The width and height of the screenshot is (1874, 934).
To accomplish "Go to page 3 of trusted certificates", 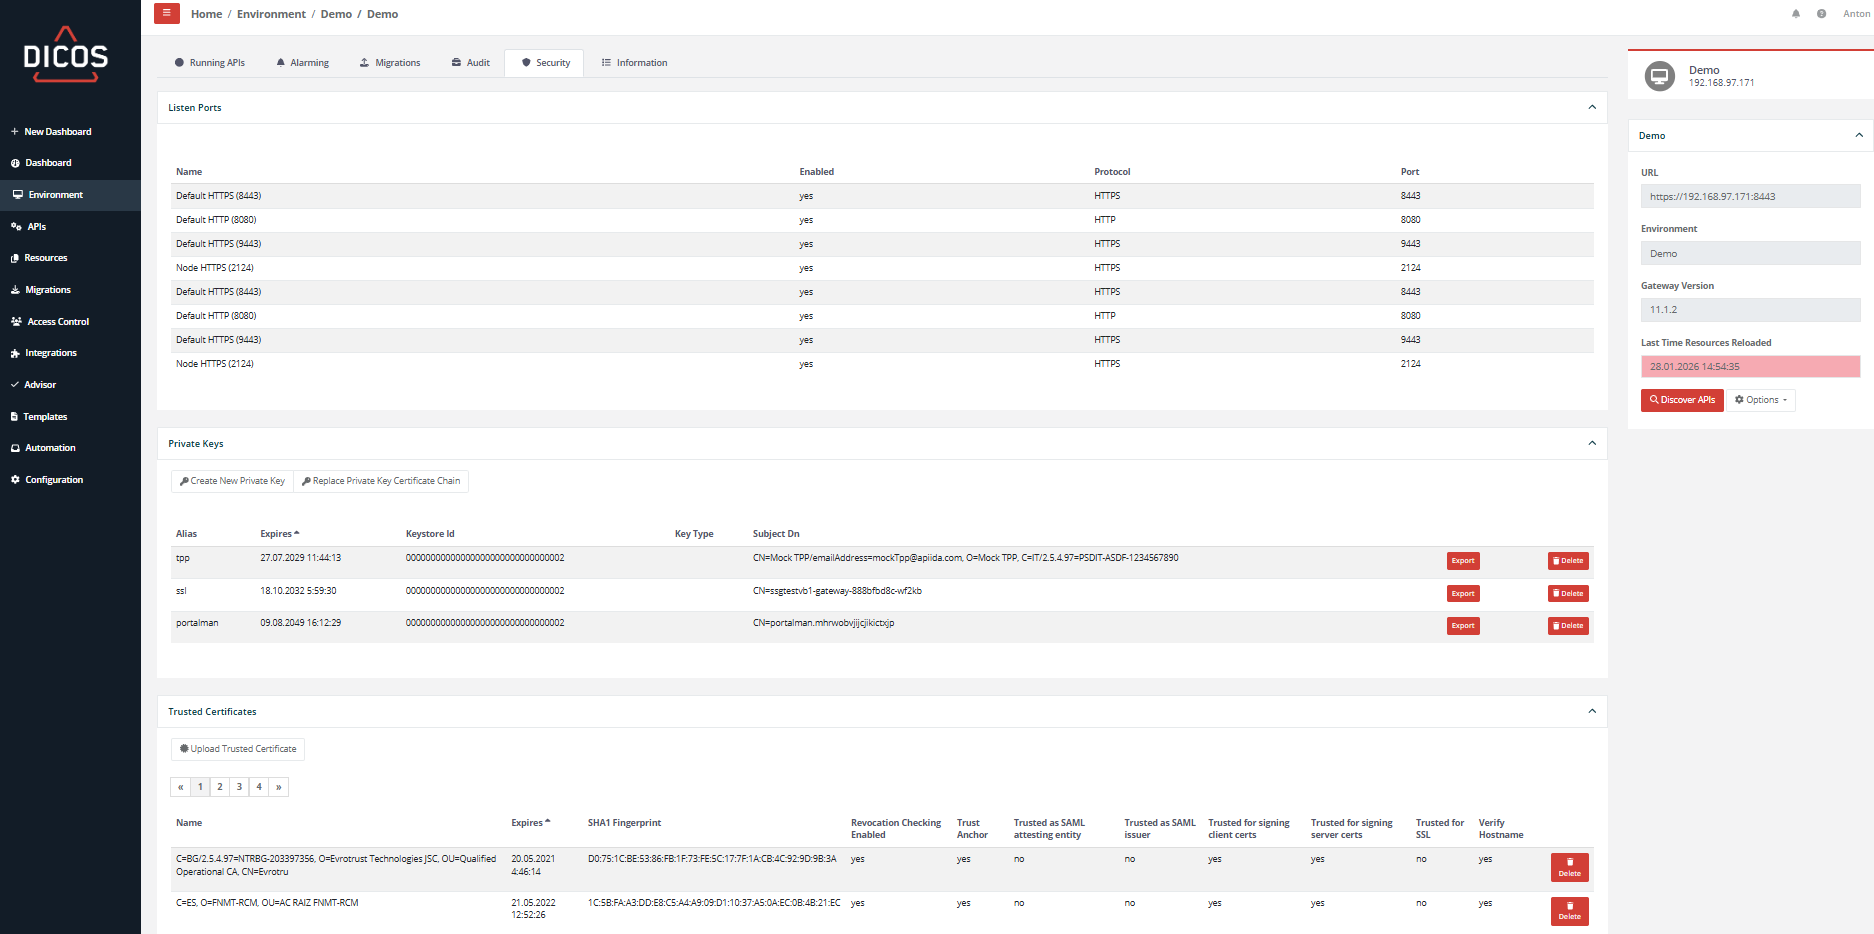I will [x=239, y=787].
